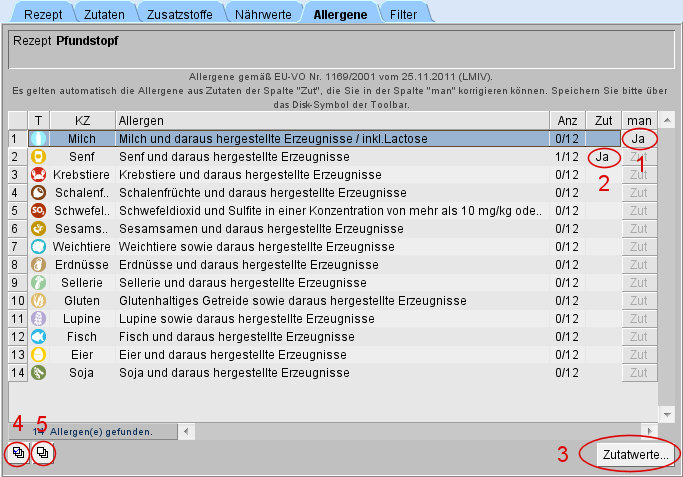Click the T column header
Viewport: 683px width, 477px height.
pyautogui.click(x=39, y=120)
